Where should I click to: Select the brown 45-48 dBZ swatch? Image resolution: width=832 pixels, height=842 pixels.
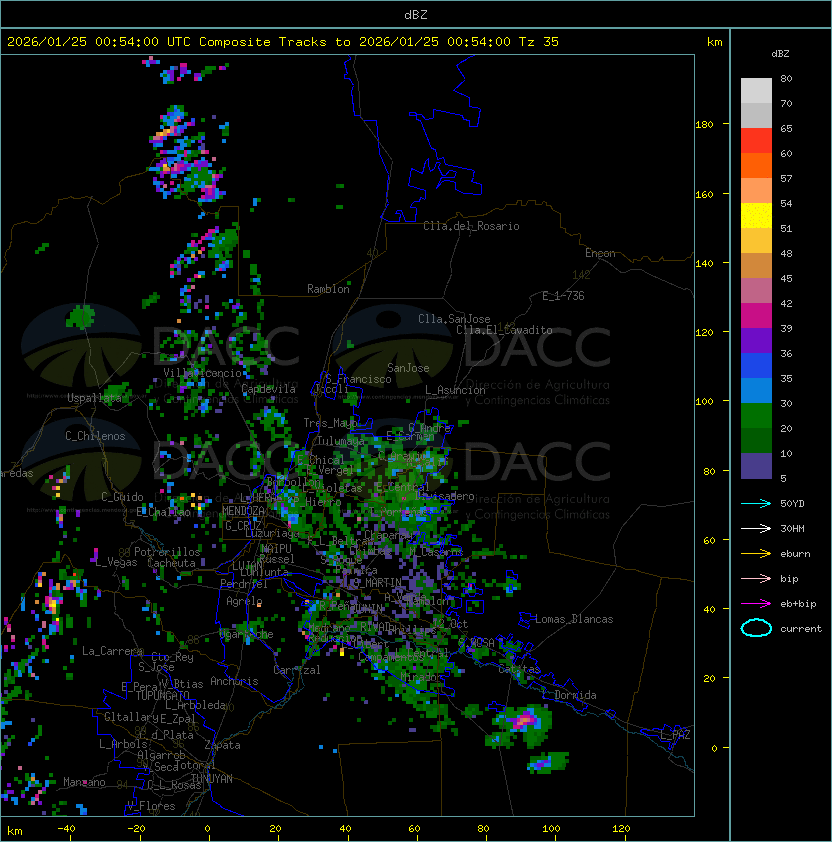pos(756,266)
